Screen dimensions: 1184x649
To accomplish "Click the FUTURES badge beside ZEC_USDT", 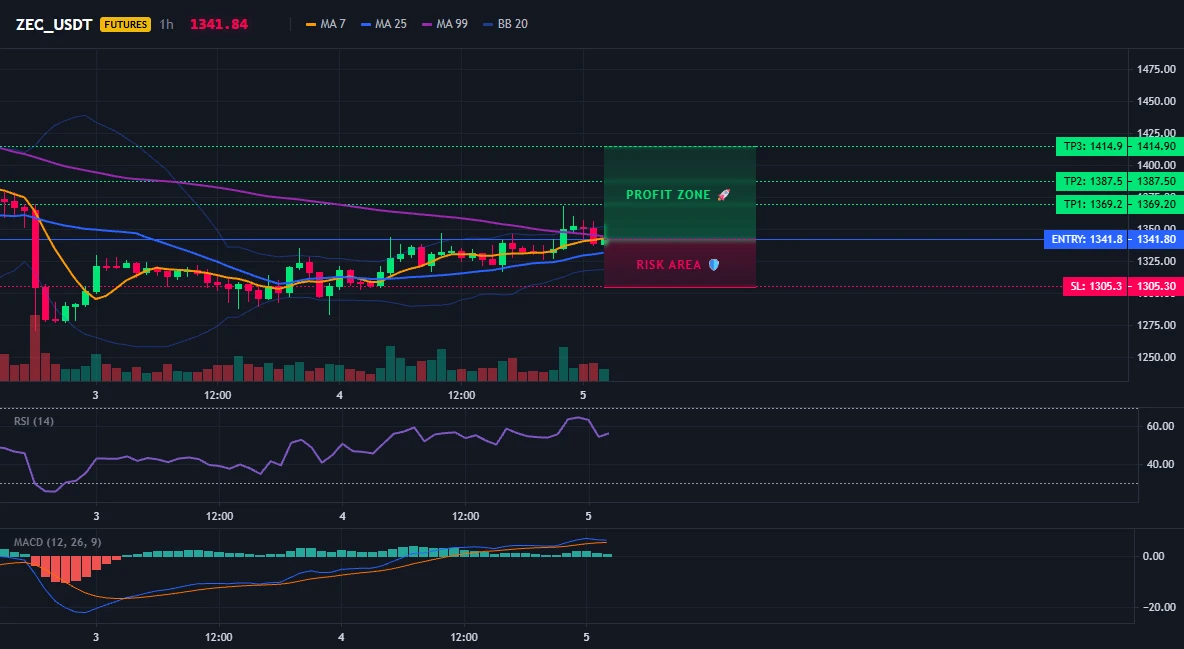I will [125, 24].
